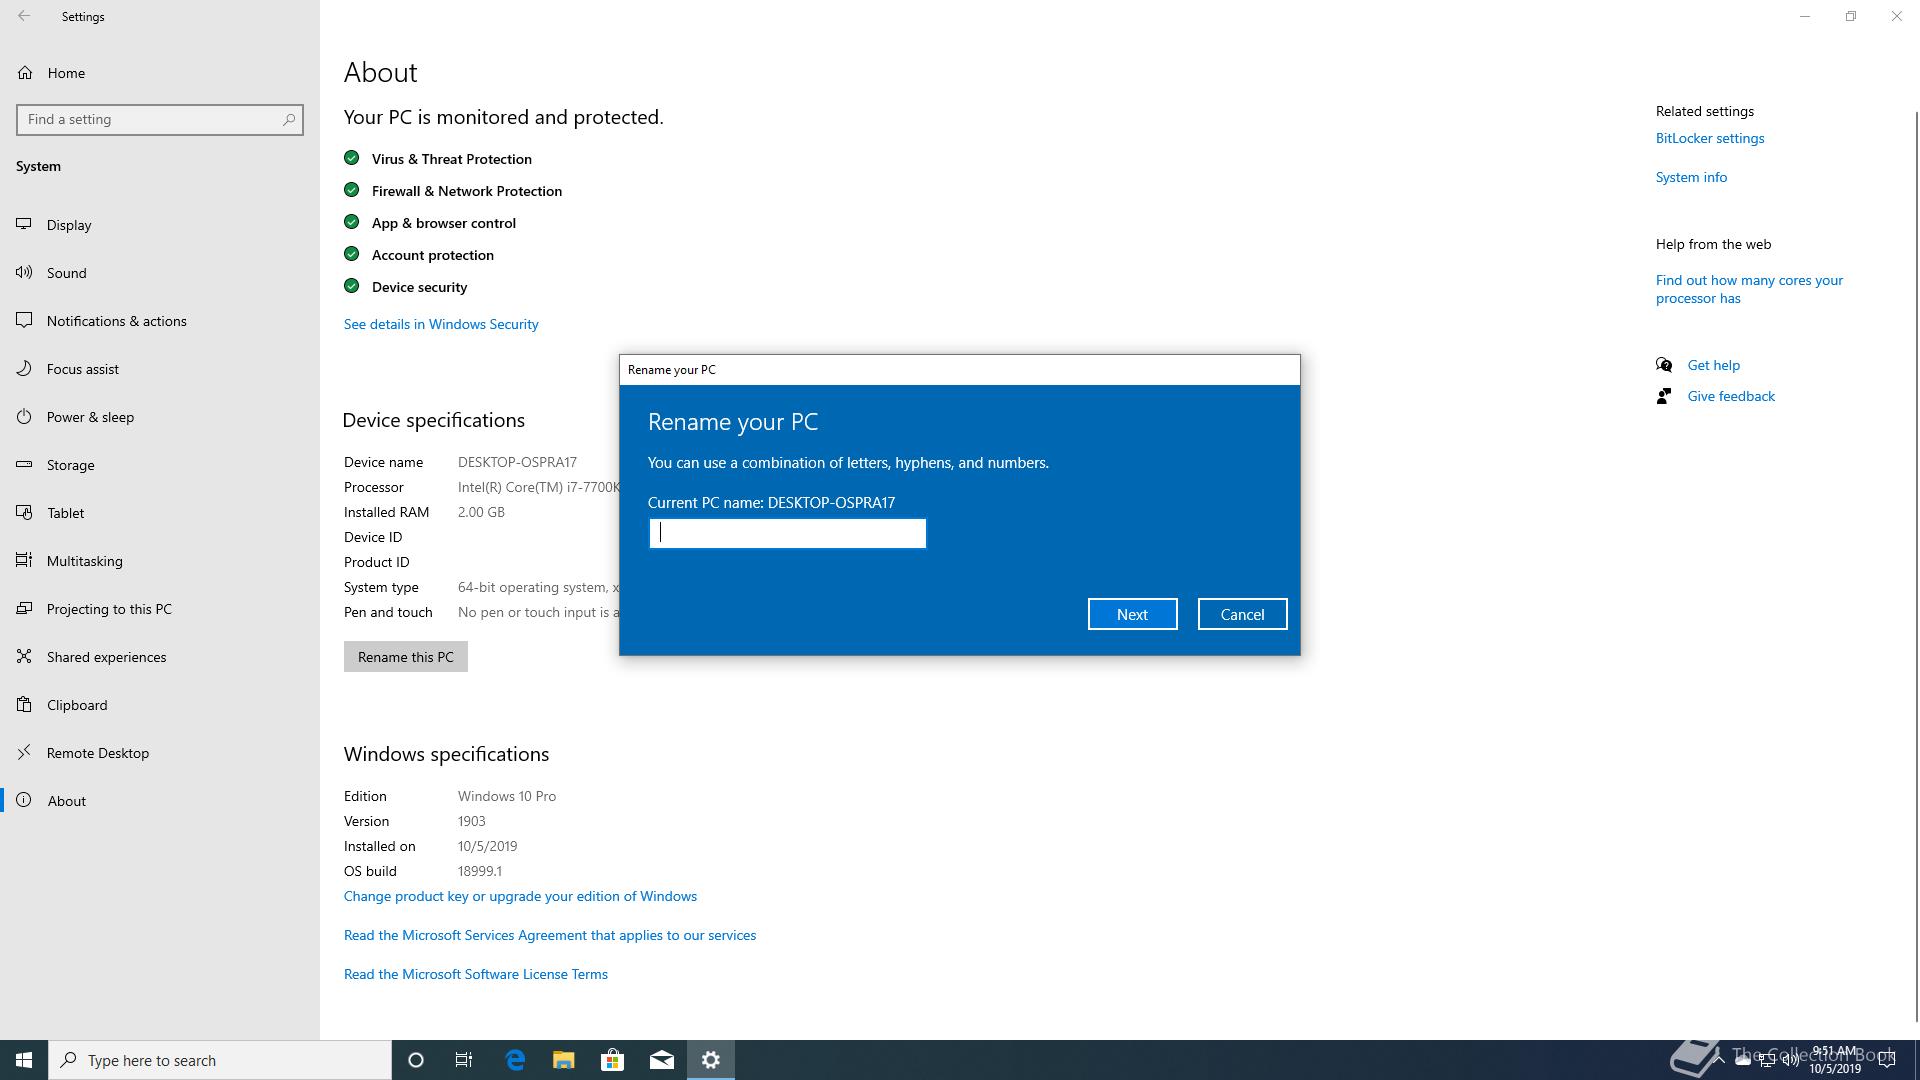Viewport: 1920px width, 1080px height.
Task: Open the Focus assist moon icon
Action: coord(24,369)
